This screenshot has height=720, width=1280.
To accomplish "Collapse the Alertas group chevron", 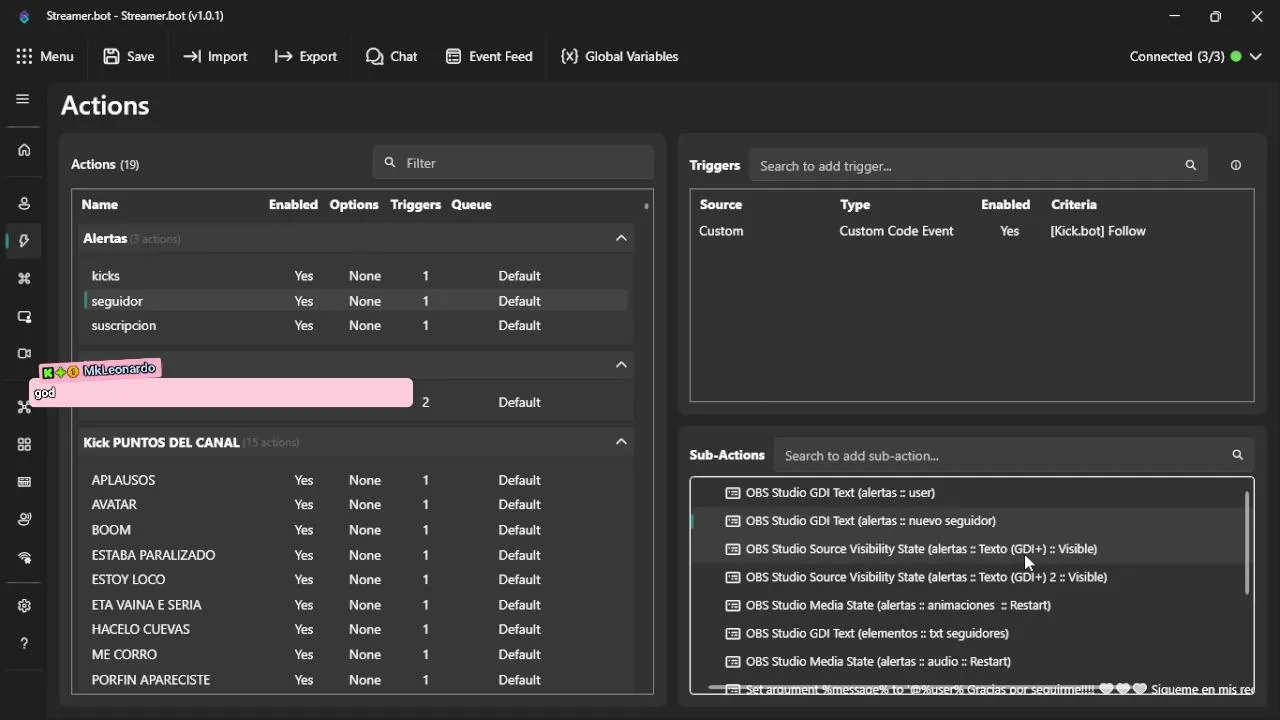I will tap(621, 238).
